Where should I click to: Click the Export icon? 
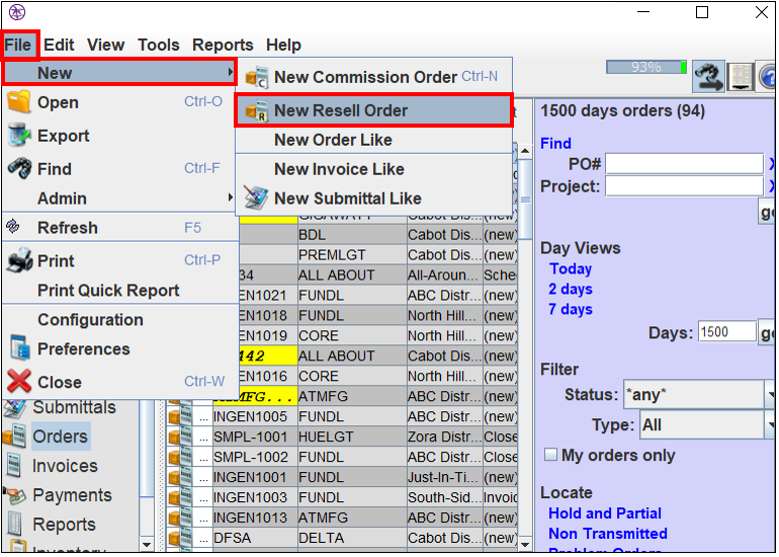tap(19, 136)
